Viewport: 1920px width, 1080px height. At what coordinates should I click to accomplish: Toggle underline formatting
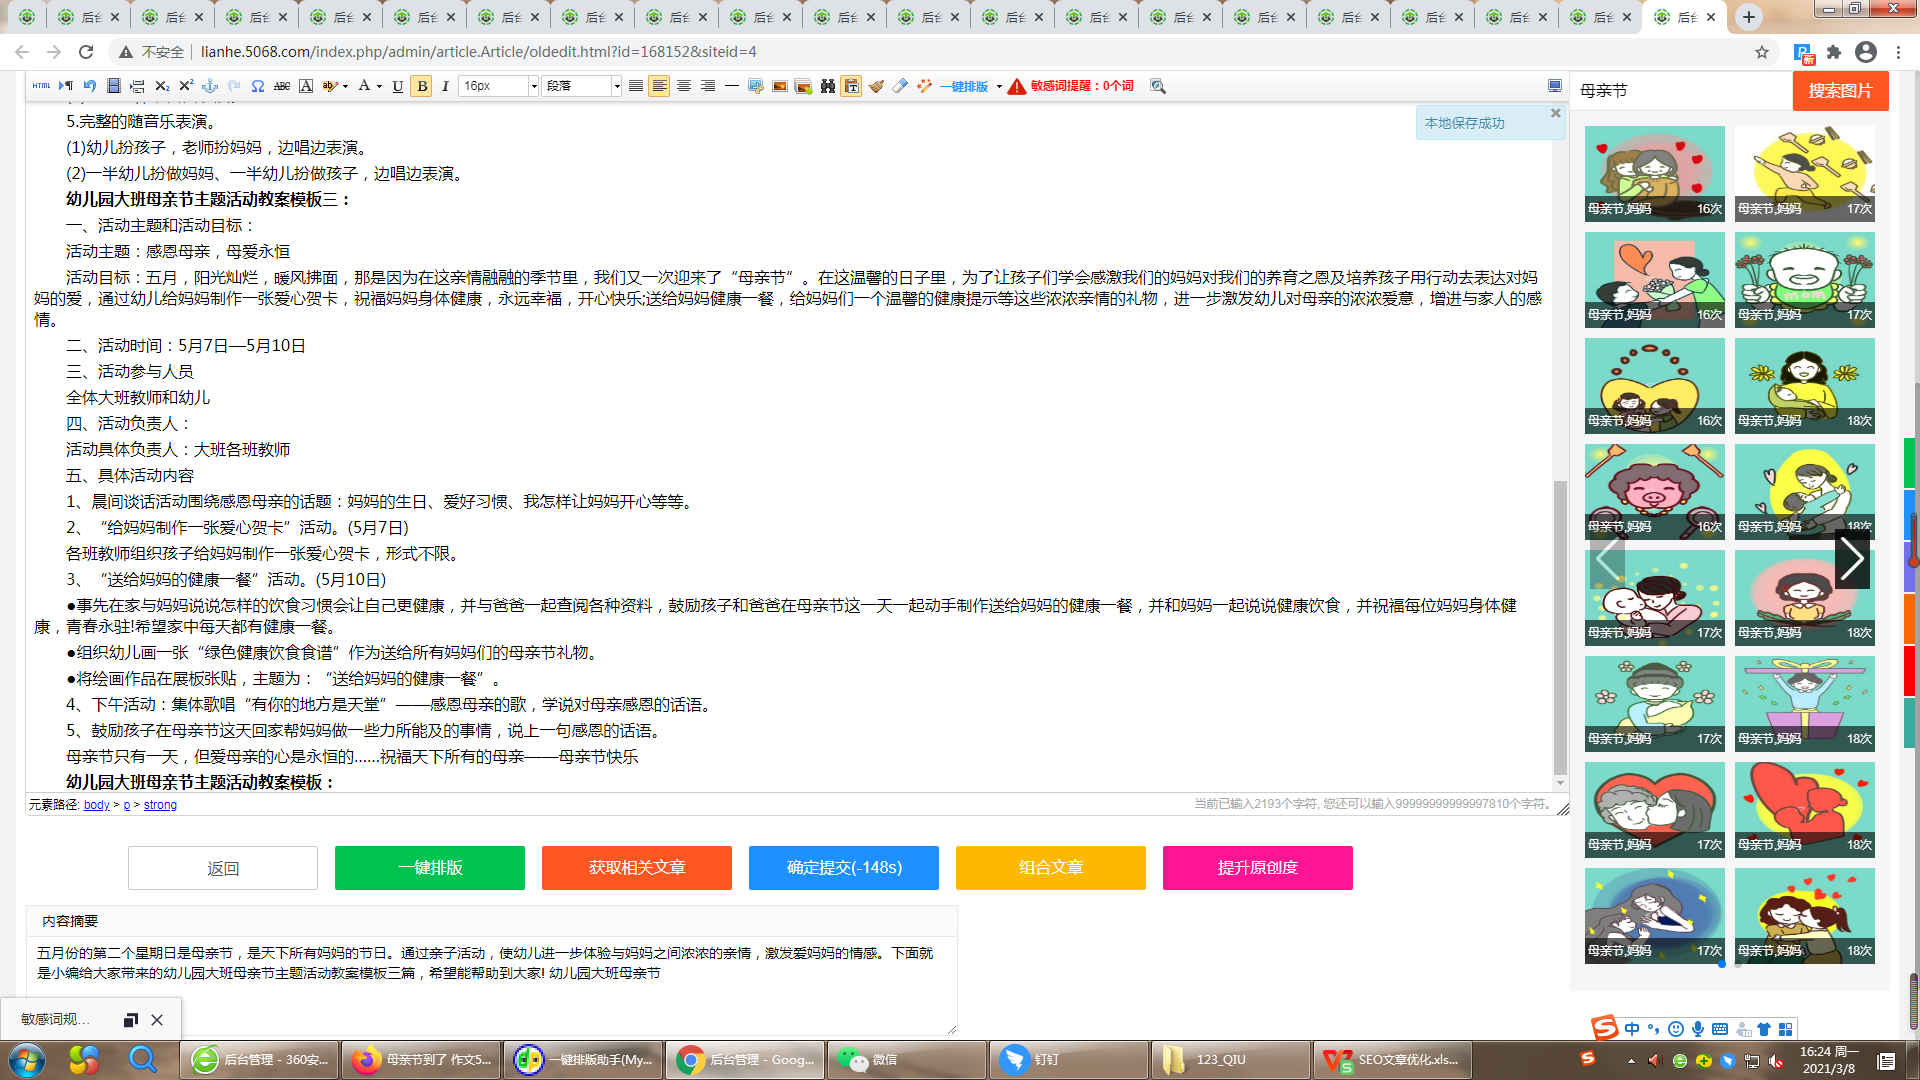click(398, 86)
